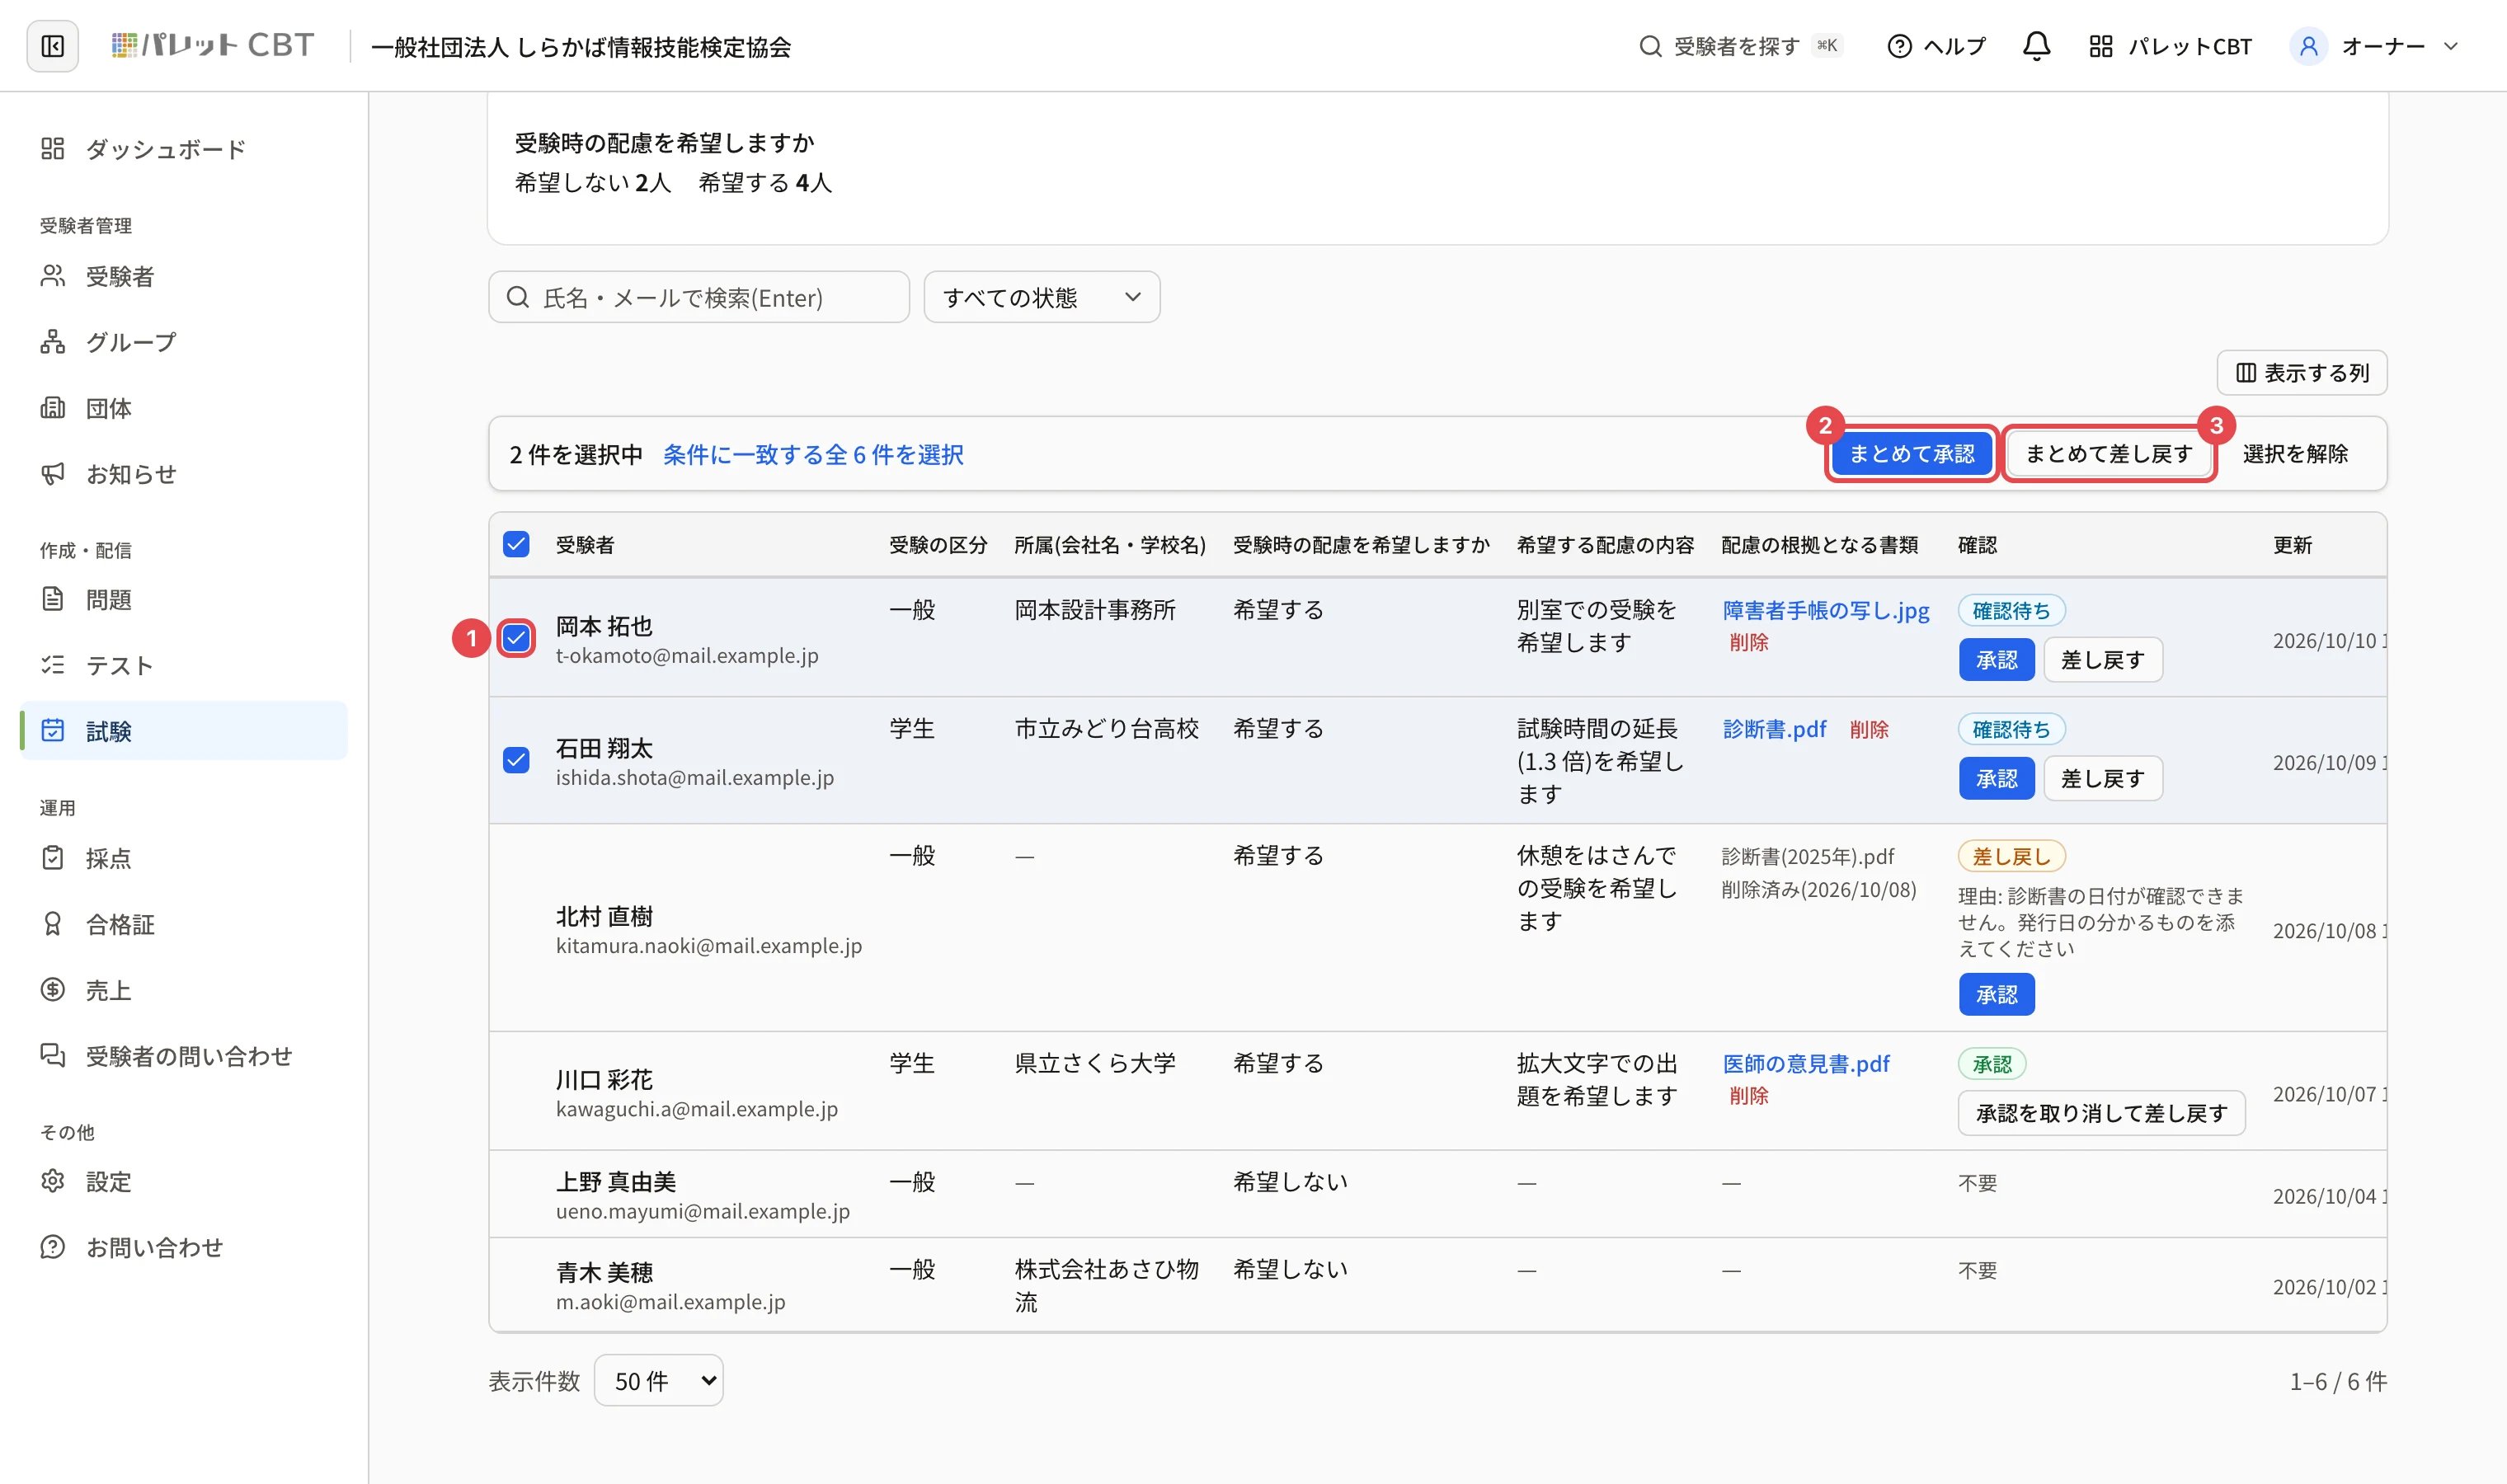Open 試験 in the sidebar
This screenshot has height=1484, width=2507.
(x=184, y=731)
